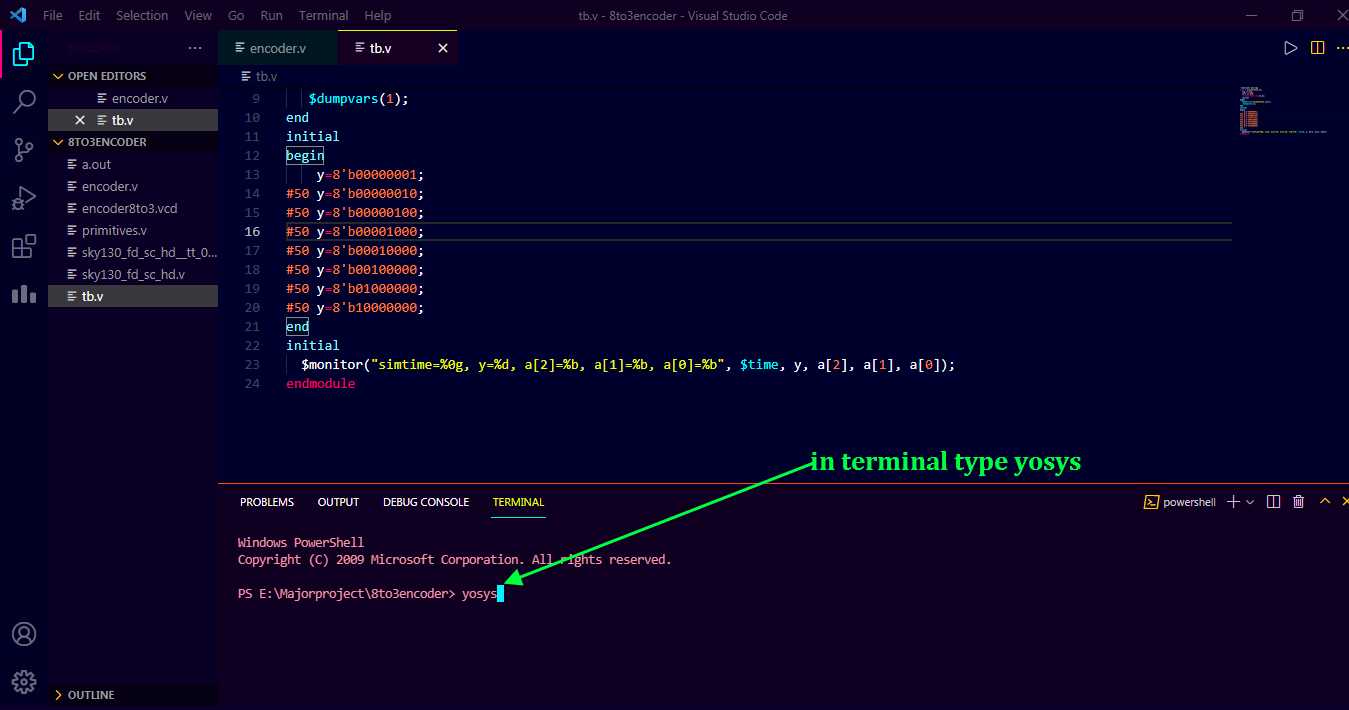This screenshot has height=710, width=1349.
Task: Open the Terminal menu
Action: coord(324,15)
